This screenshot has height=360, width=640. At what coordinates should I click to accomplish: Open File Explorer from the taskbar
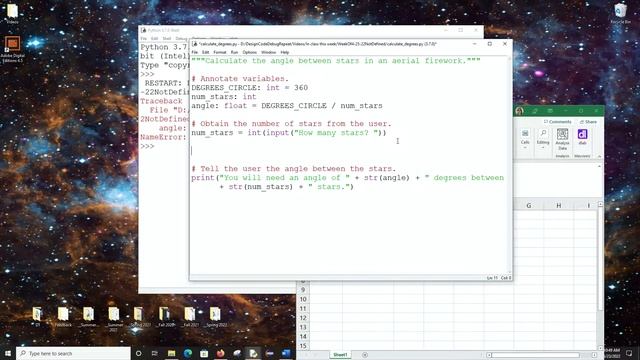(x=171, y=353)
